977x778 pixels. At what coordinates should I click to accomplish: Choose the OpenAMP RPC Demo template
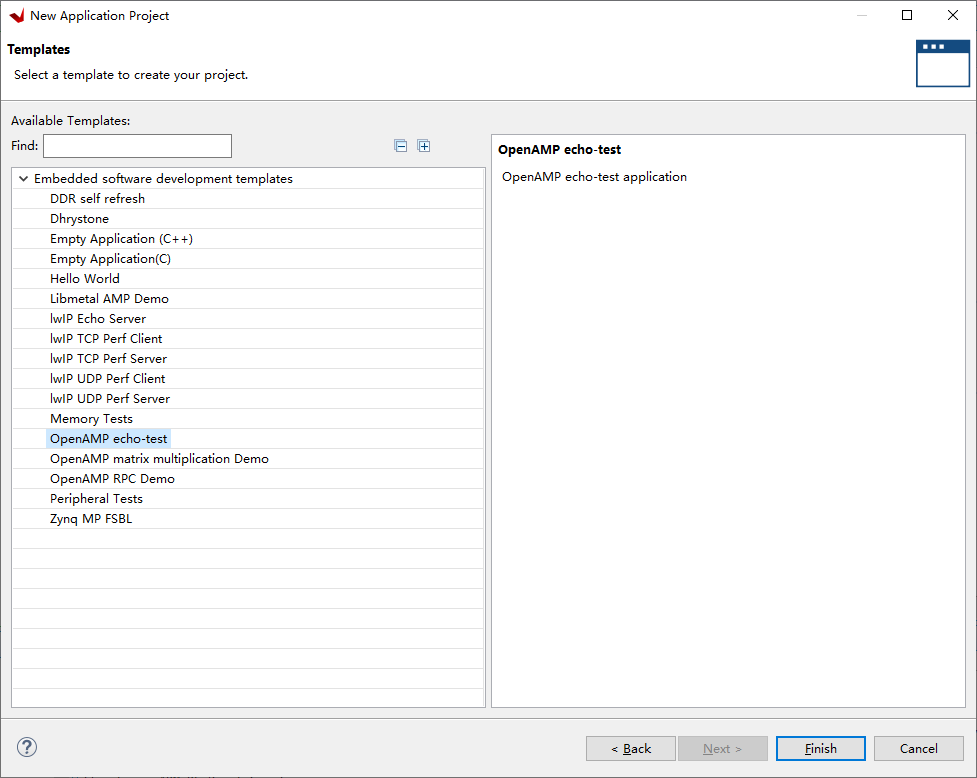[x=112, y=478]
